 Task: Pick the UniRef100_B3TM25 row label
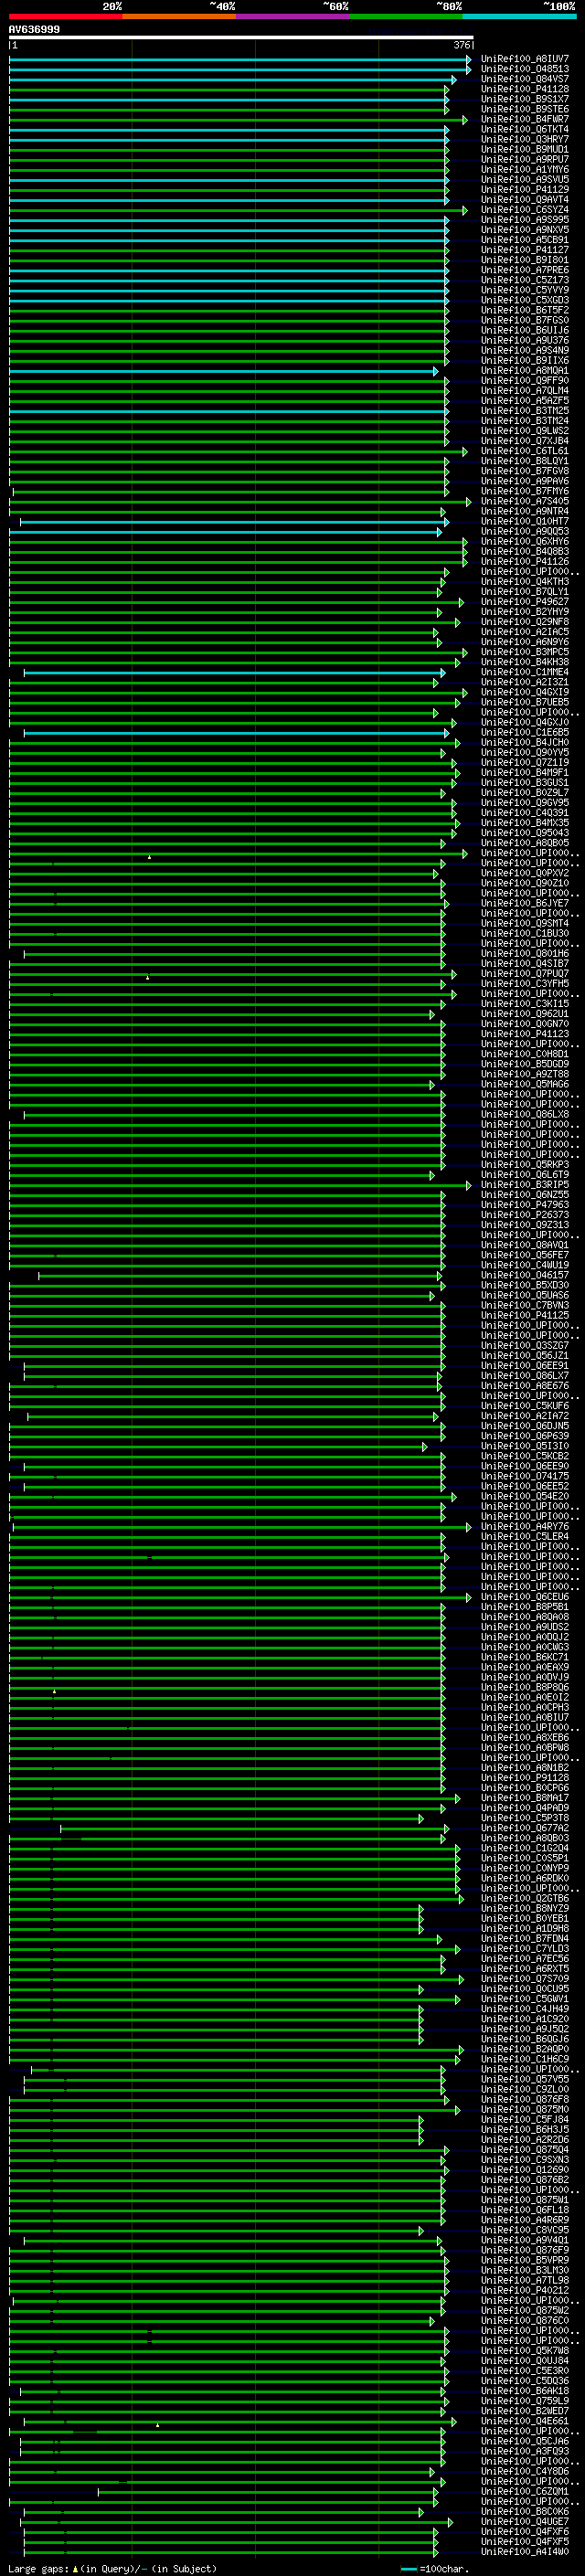pos(525,411)
